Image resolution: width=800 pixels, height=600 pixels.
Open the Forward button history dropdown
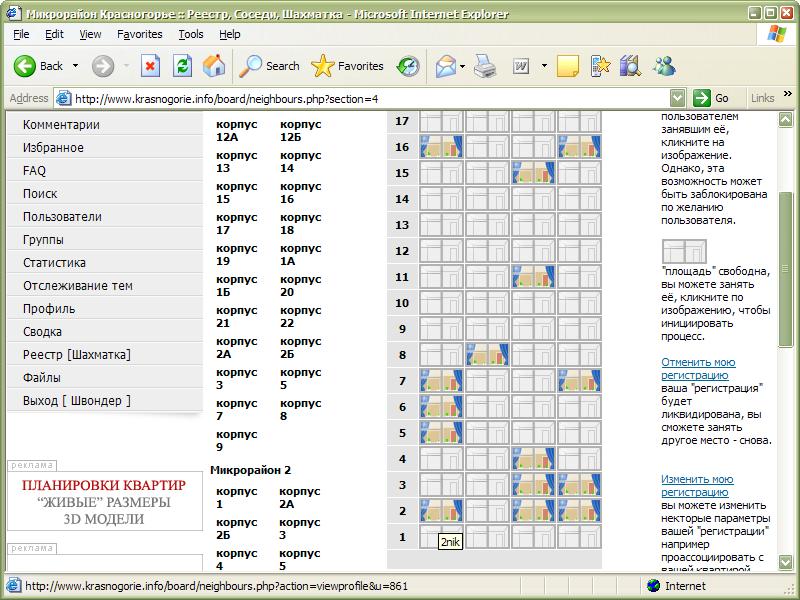coord(126,66)
